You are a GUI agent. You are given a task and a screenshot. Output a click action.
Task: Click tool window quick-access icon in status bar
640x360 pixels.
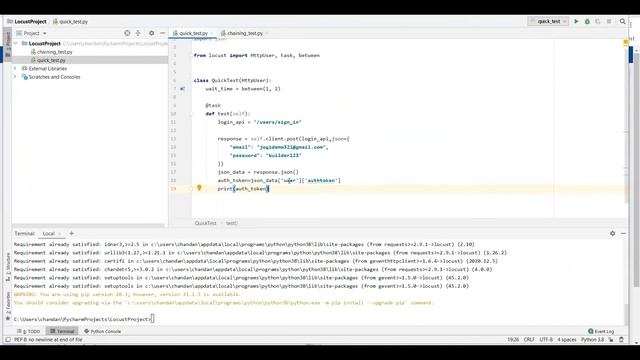(8, 340)
